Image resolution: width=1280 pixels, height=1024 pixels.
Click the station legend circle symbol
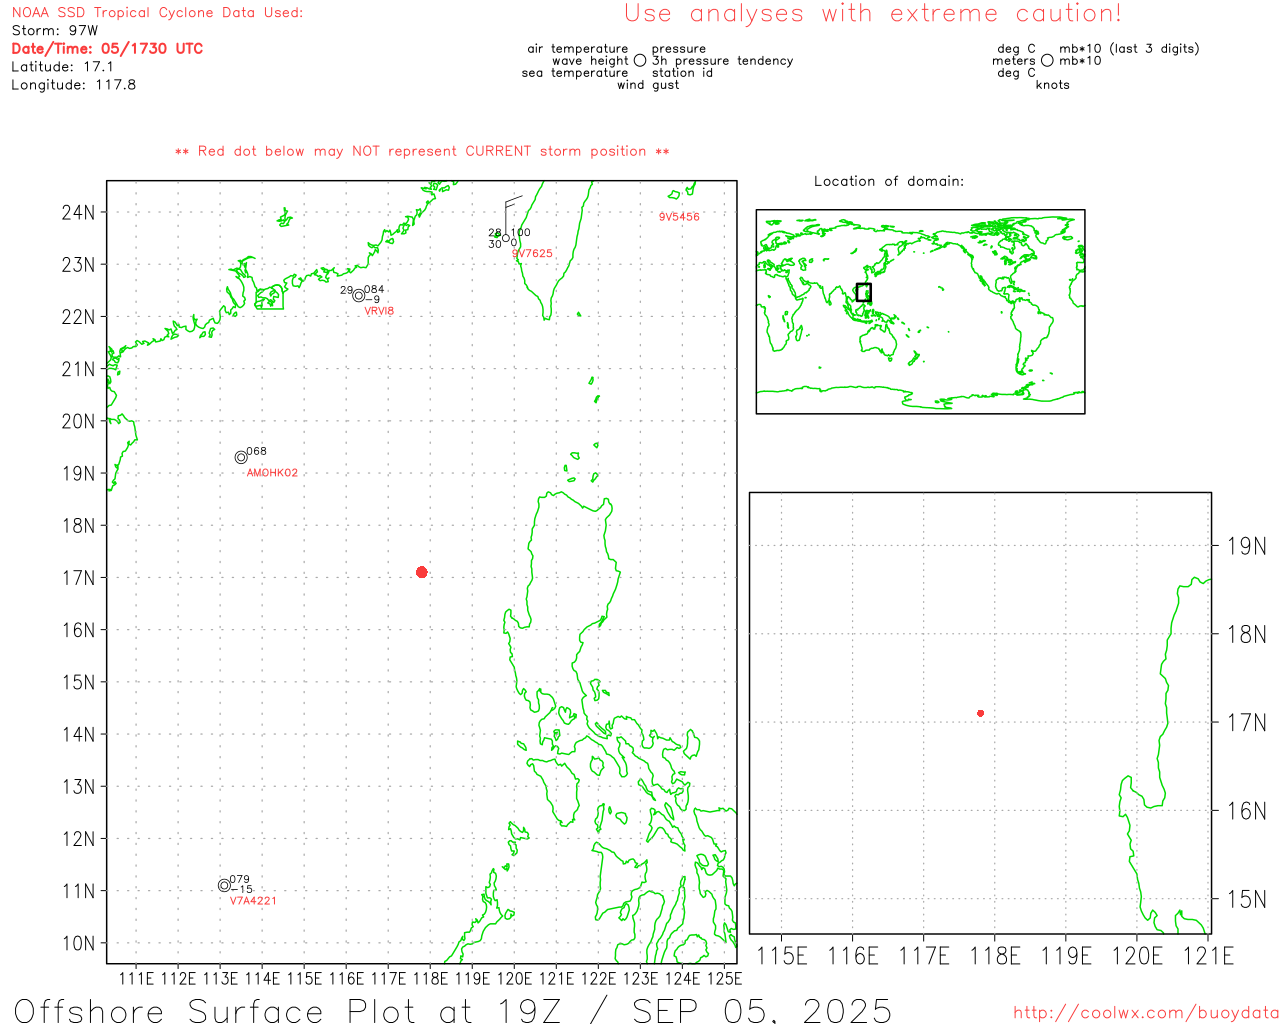[x=640, y=61]
